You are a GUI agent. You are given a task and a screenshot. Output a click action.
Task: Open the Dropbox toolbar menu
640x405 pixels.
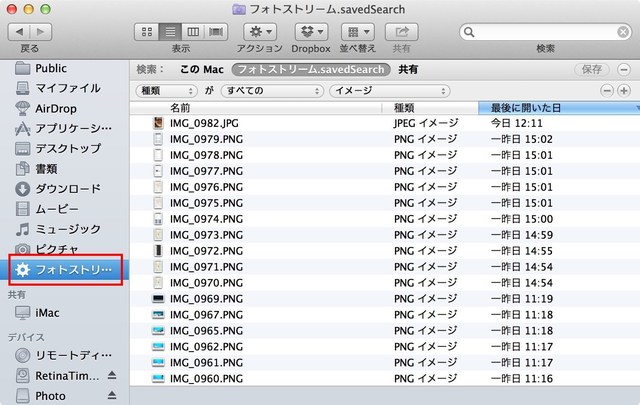click(311, 32)
